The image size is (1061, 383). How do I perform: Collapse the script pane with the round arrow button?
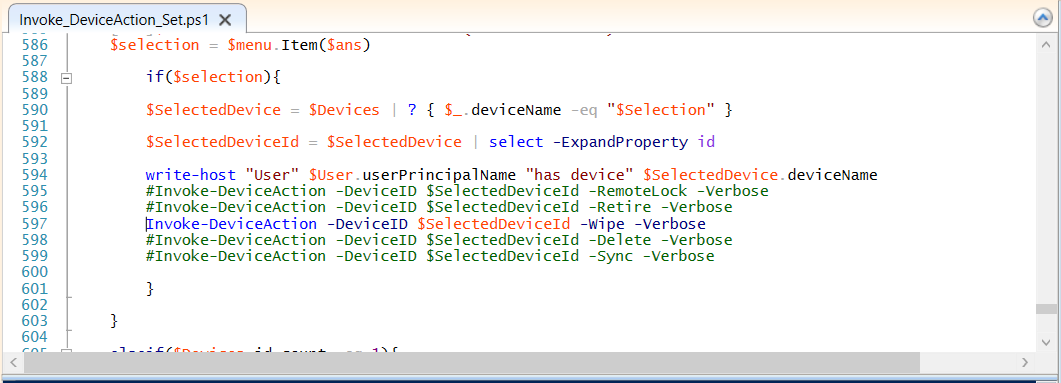[1043, 18]
